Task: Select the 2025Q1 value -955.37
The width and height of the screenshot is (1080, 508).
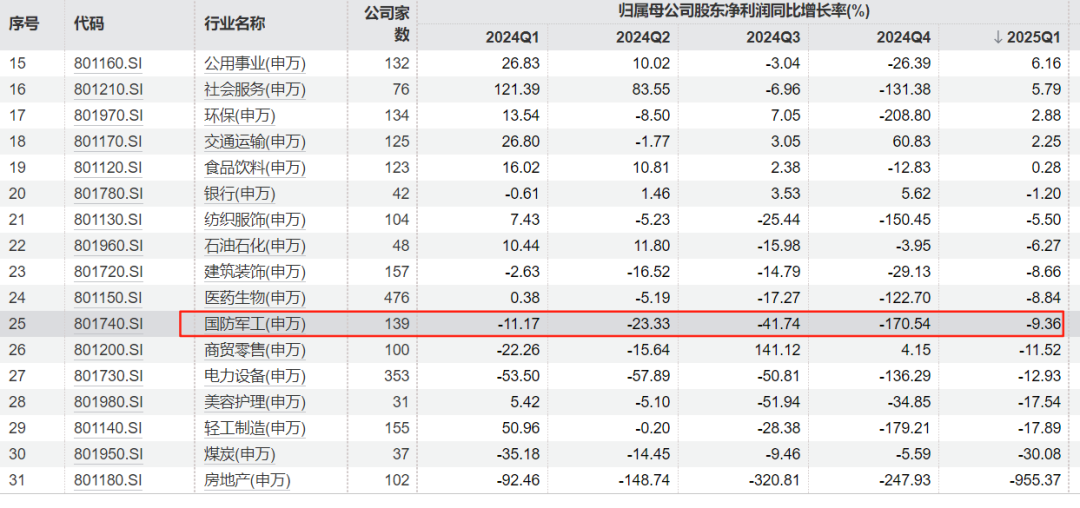Action: click(x=1035, y=480)
